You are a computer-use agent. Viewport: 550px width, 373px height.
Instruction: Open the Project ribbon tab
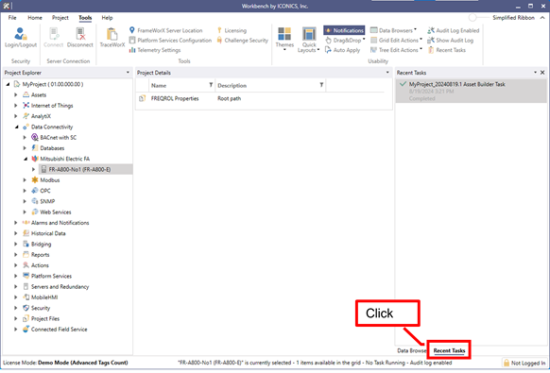60,18
